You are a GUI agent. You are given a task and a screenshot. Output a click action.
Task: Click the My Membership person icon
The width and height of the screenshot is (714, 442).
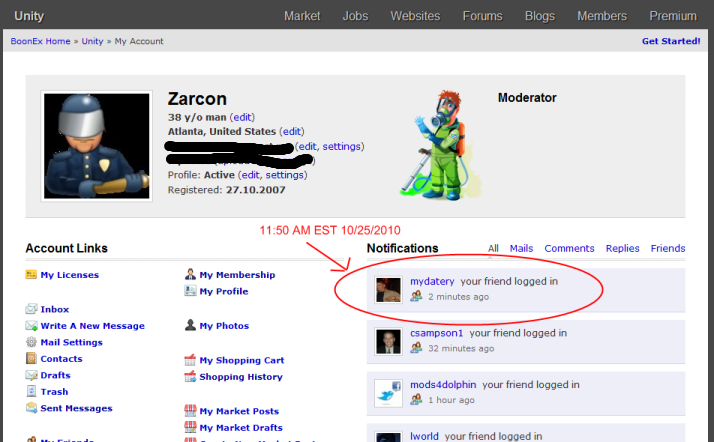point(190,274)
